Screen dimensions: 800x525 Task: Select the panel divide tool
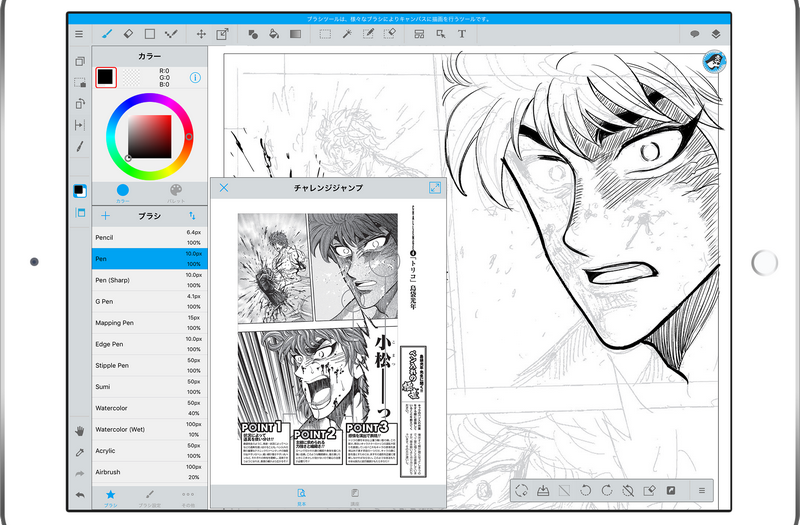tap(419, 34)
